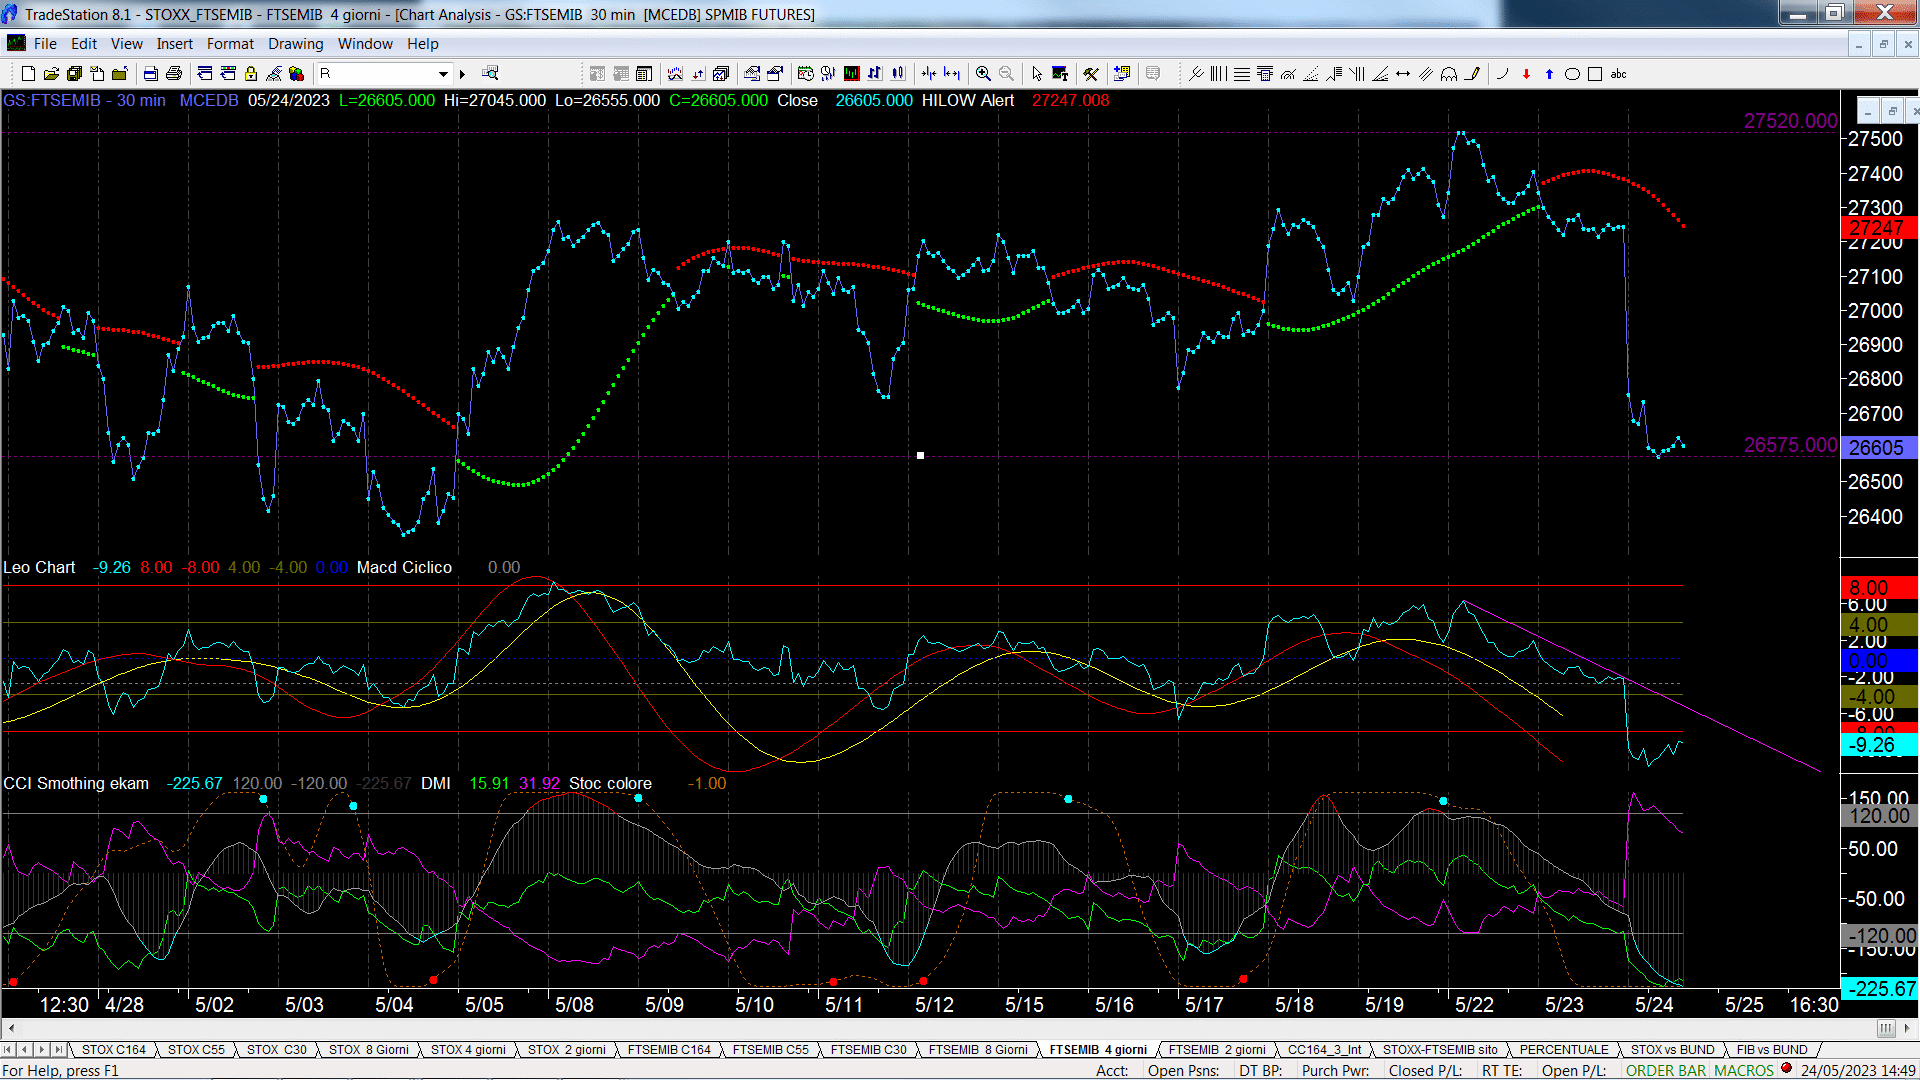This screenshot has width=1920, height=1080.
Task: Click the compress bar spacing icon
Action: 929,74
